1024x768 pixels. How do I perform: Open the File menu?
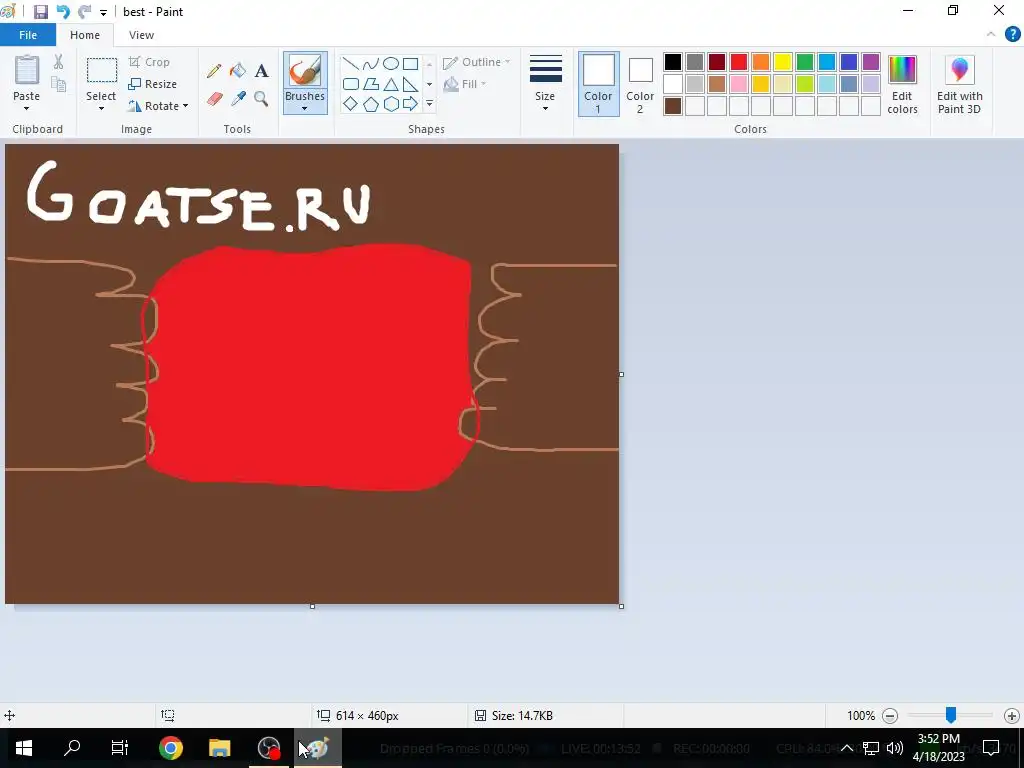click(x=28, y=35)
